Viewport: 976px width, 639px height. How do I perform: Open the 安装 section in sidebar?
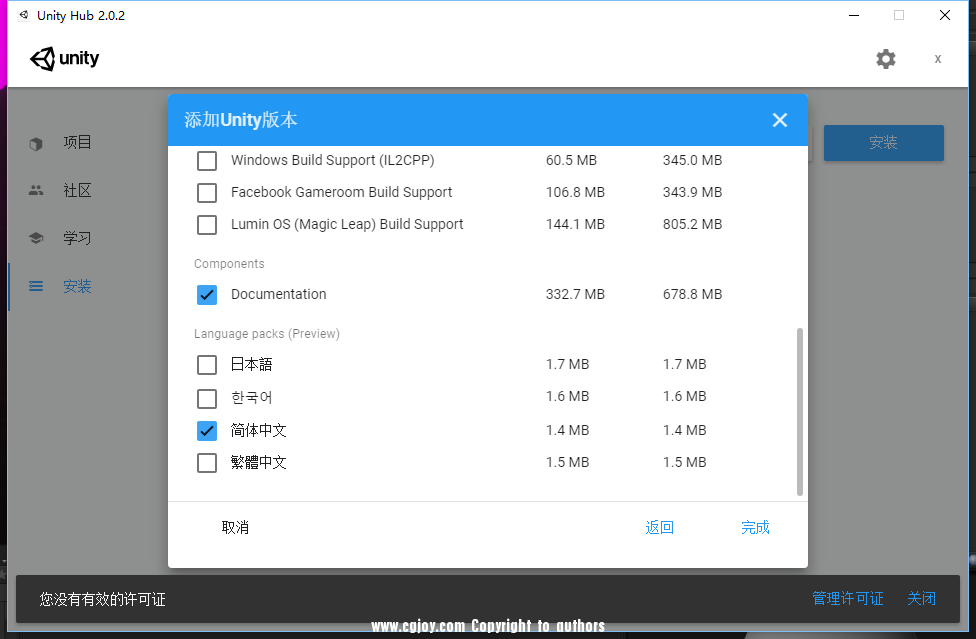pyautogui.click(x=77, y=286)
